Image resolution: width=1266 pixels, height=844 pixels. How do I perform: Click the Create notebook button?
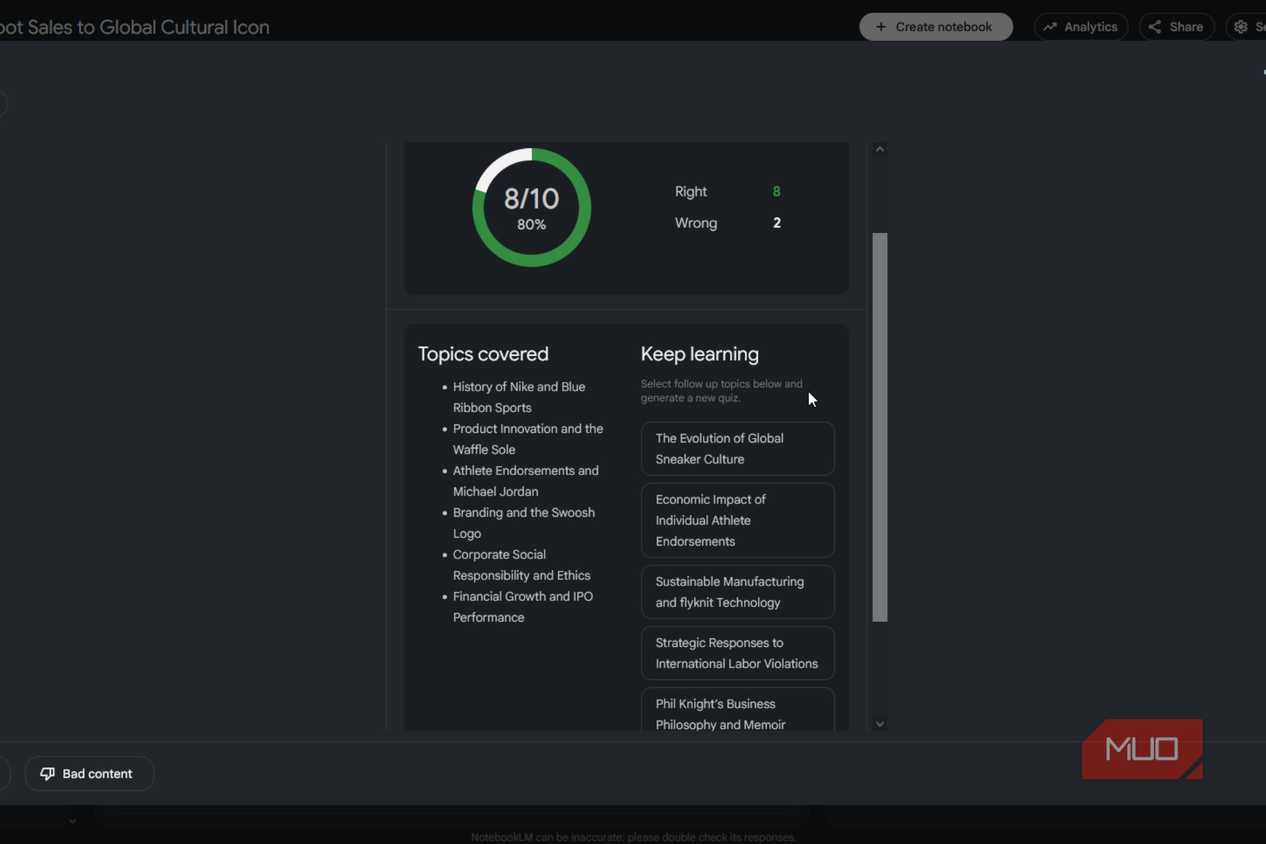935,27
